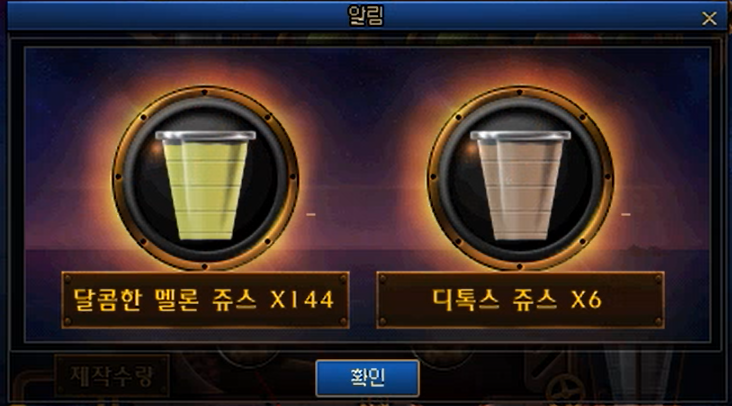
Task: Click the brass porthole rim around melon juice
Action: (x=205, y=91)
